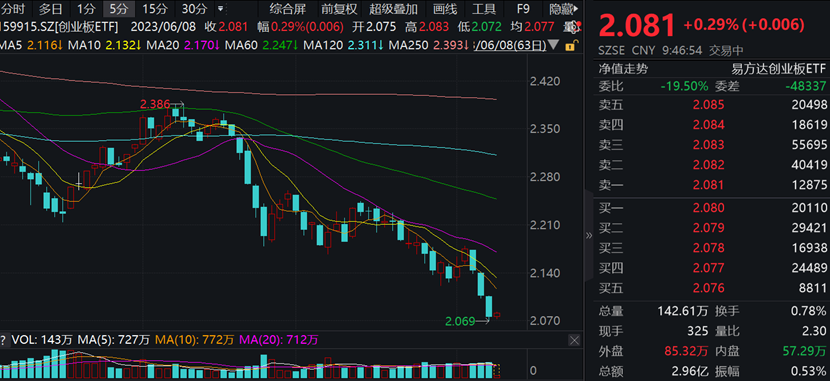Viewport: 830px width, 381px height.
Task: Select the VOL: 143万 volume label
Action: pos(42,339)
